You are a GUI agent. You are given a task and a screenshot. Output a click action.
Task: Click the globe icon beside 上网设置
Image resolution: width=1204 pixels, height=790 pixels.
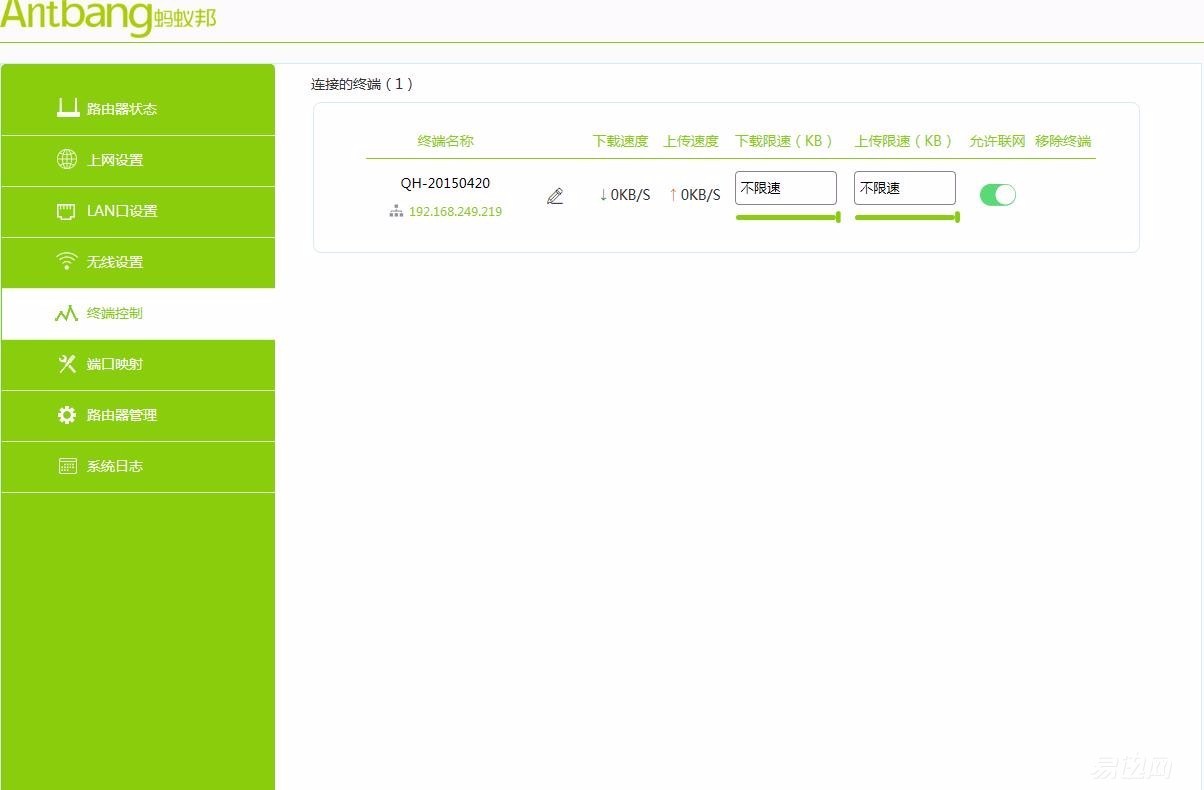[x=67, y=159]
